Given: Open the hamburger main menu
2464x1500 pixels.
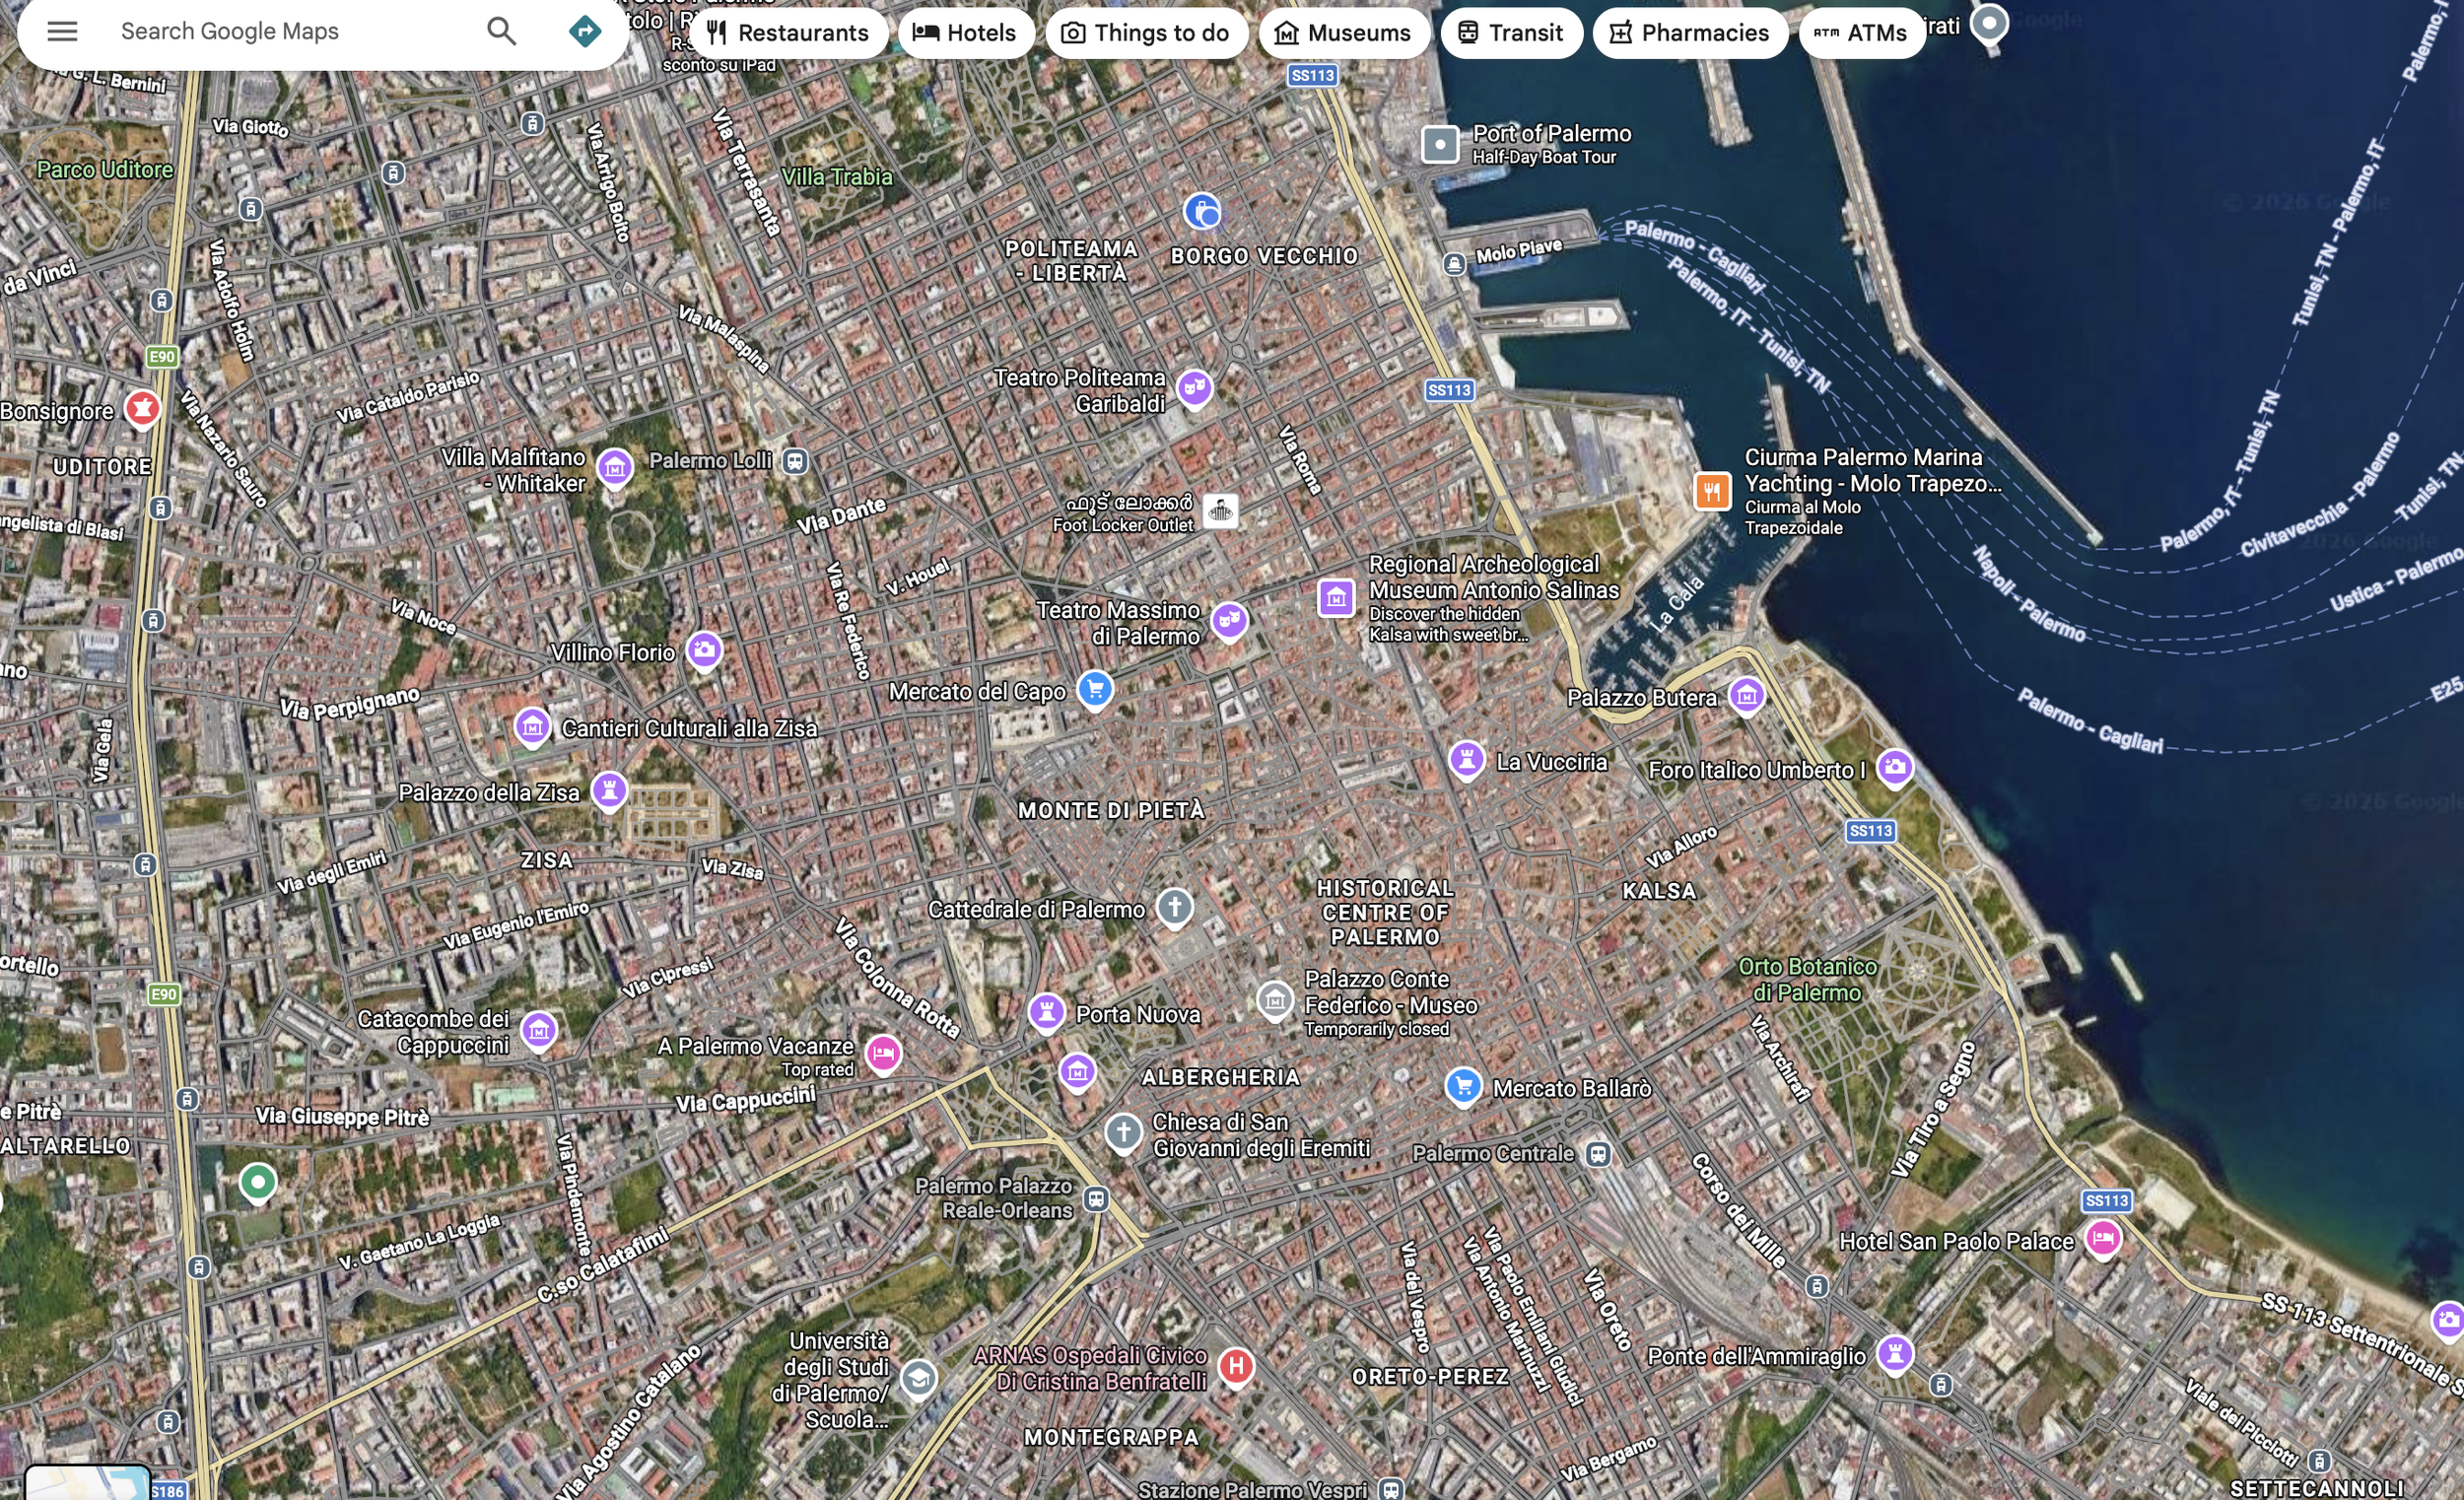Looking at the screenshot, I should (62, 31).
